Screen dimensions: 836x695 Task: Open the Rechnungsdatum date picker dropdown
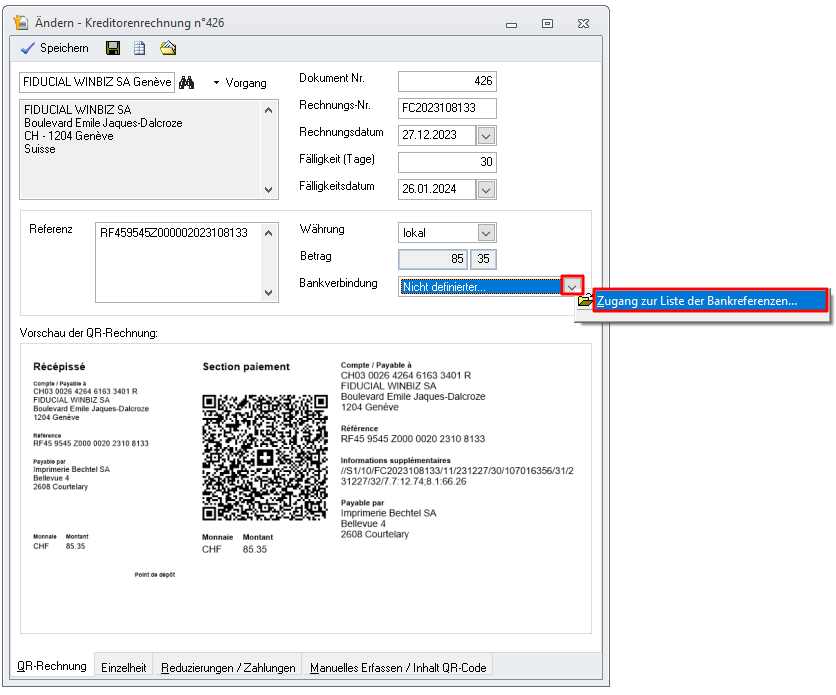(485, 135)
